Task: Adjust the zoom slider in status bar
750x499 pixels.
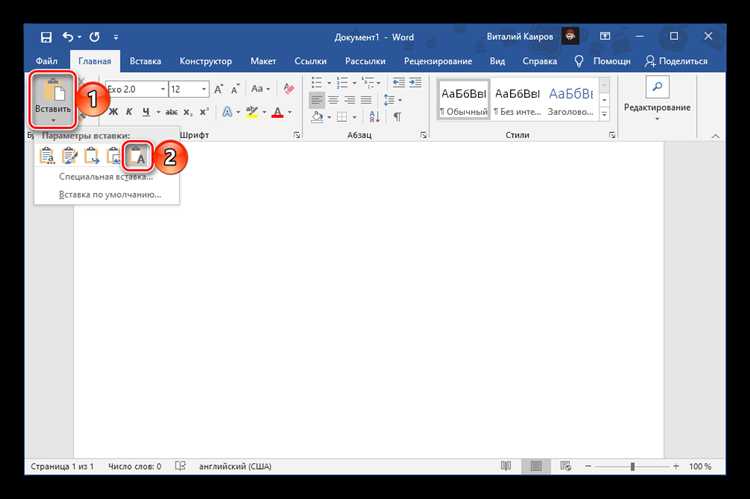Action: [x=632, y=466]
